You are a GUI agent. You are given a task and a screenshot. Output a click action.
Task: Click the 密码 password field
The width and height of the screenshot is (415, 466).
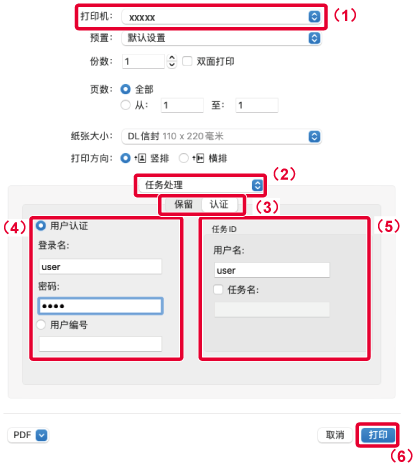[100, 306]
